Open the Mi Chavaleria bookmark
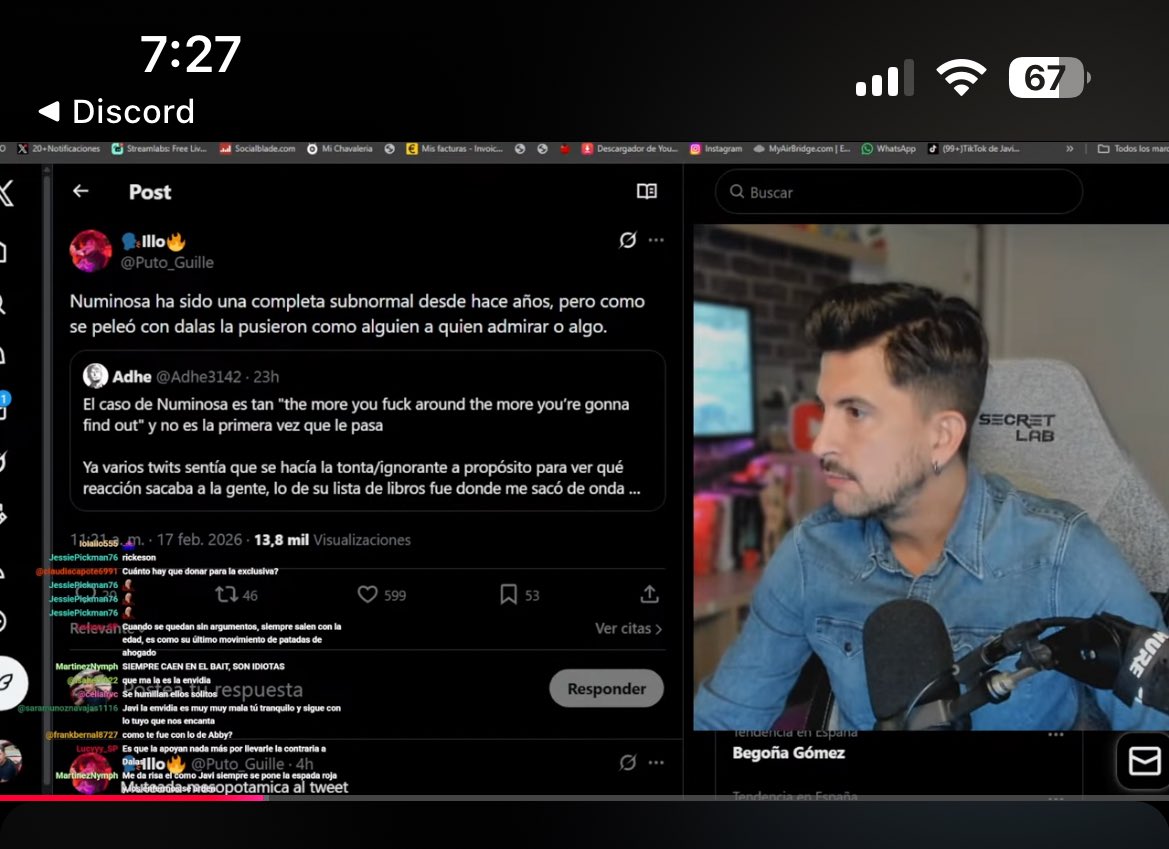This screenshot has width=1169, height=849. [340, 149]
